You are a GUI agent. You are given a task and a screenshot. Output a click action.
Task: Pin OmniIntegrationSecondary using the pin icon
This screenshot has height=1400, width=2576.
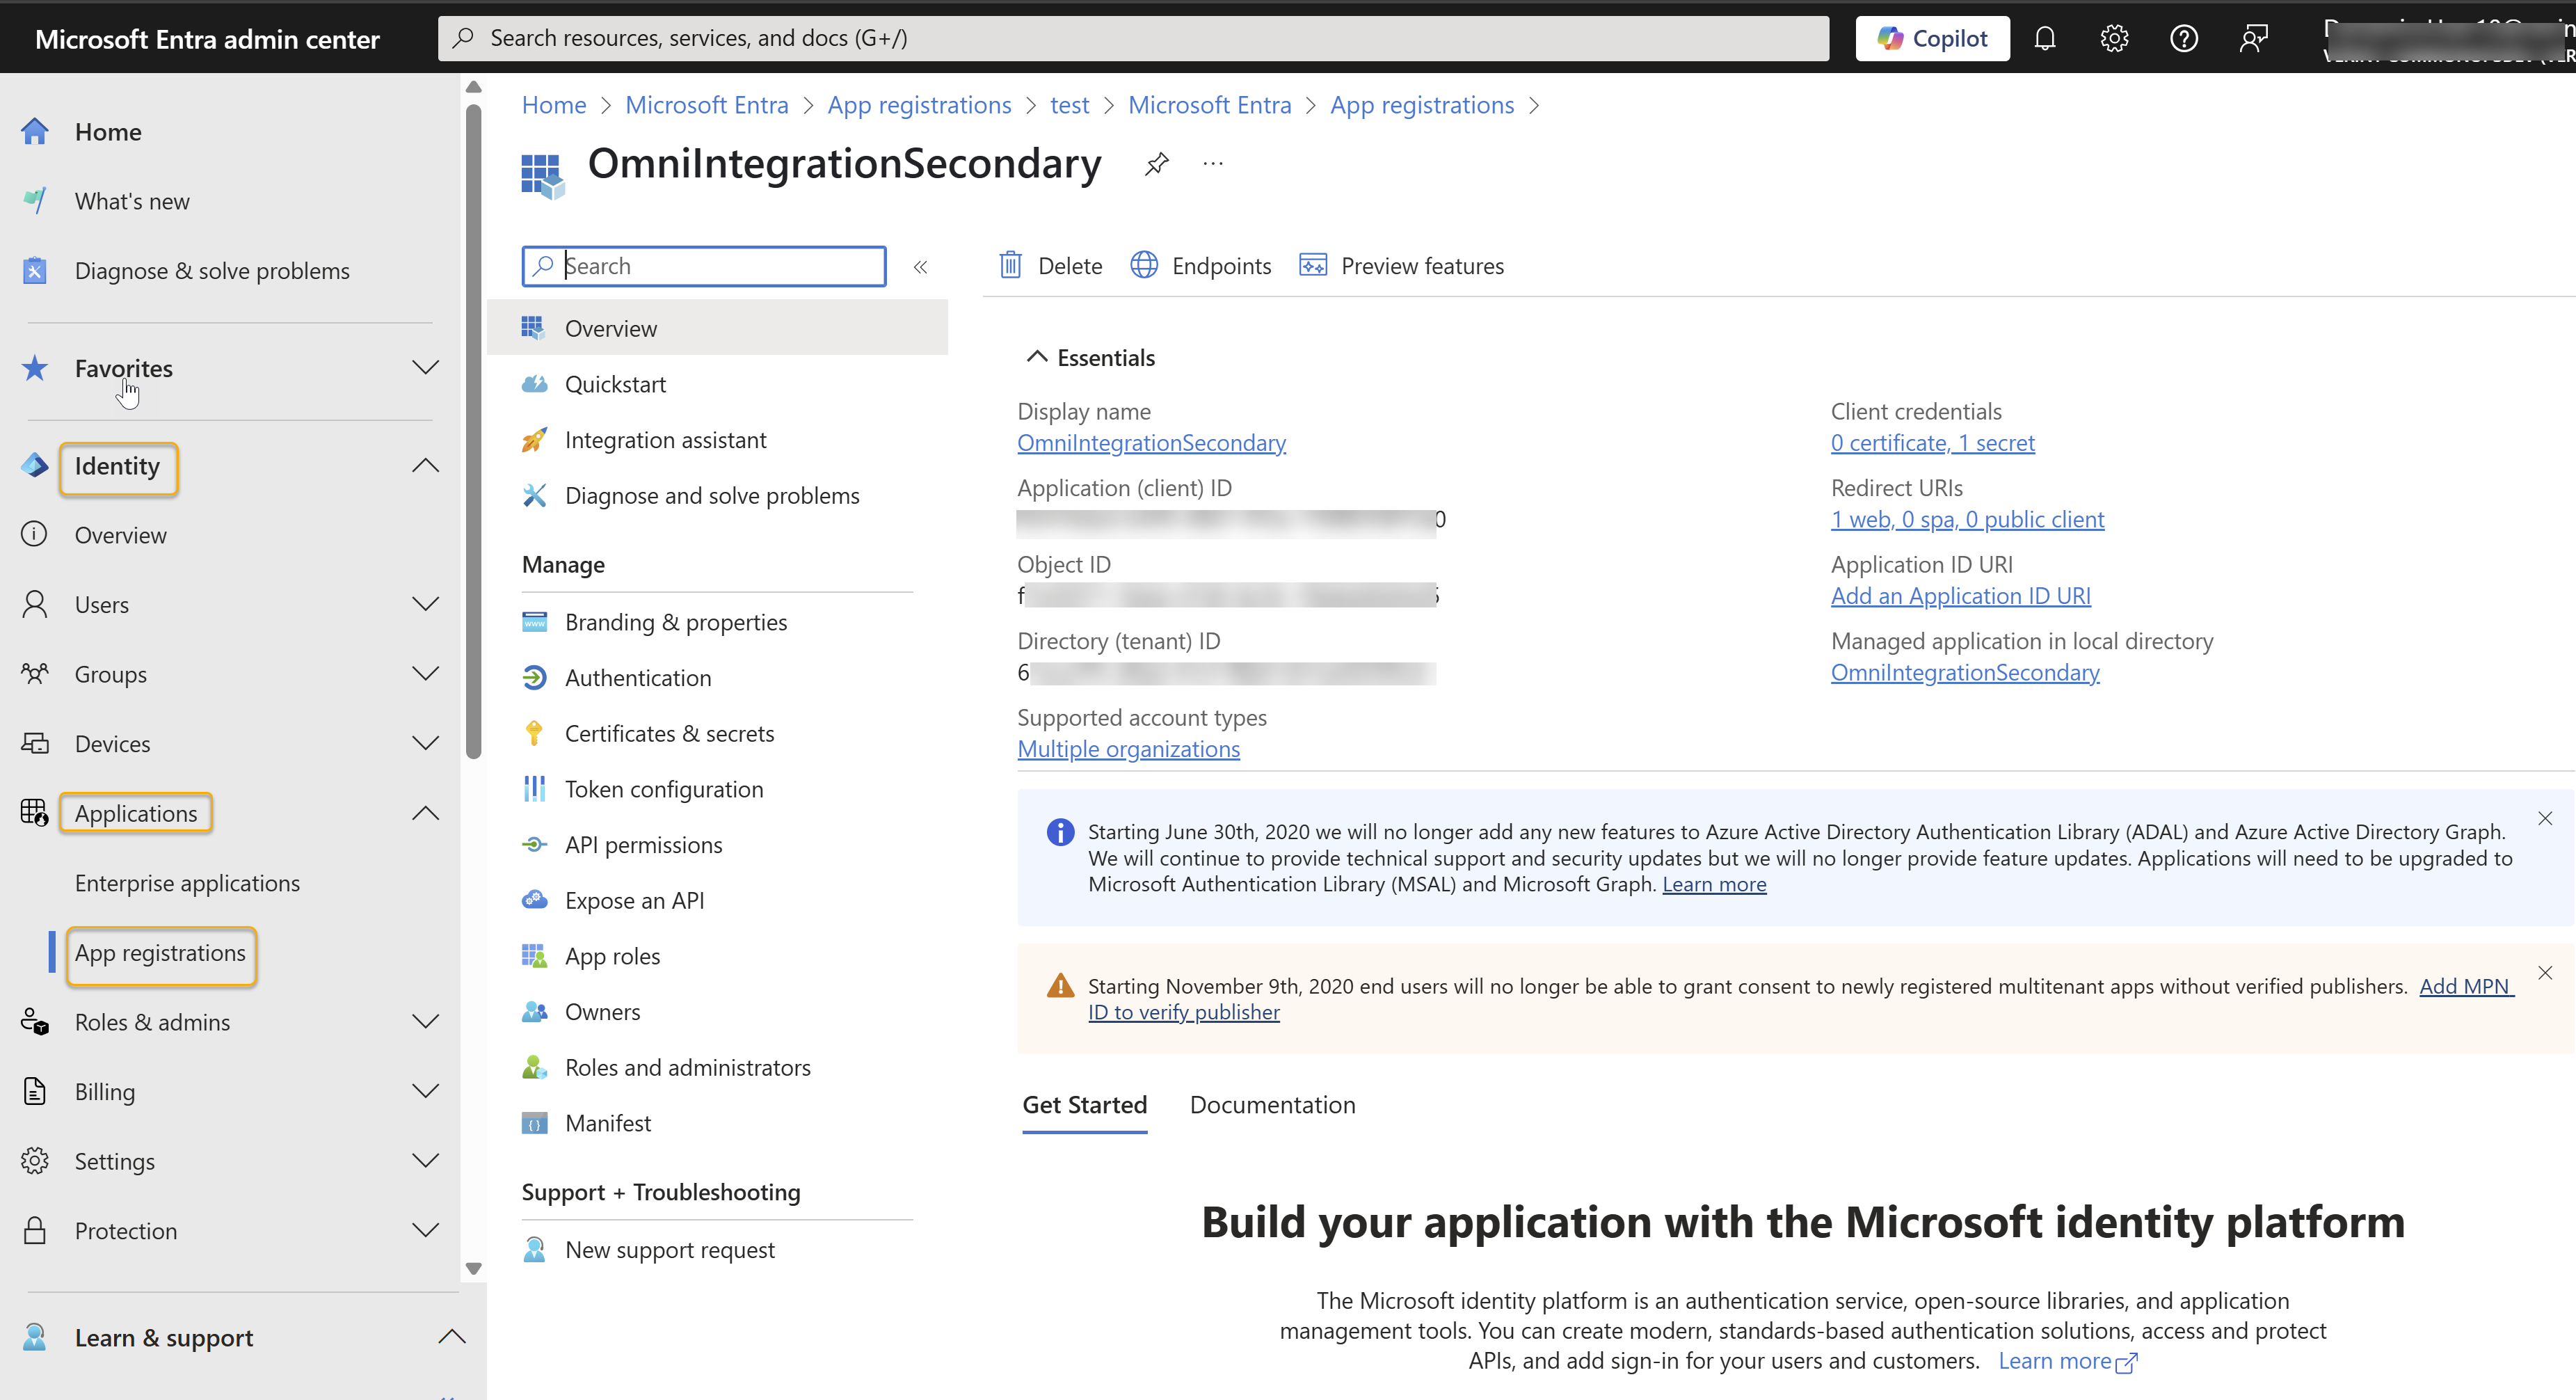click(x=1156, y=163)
